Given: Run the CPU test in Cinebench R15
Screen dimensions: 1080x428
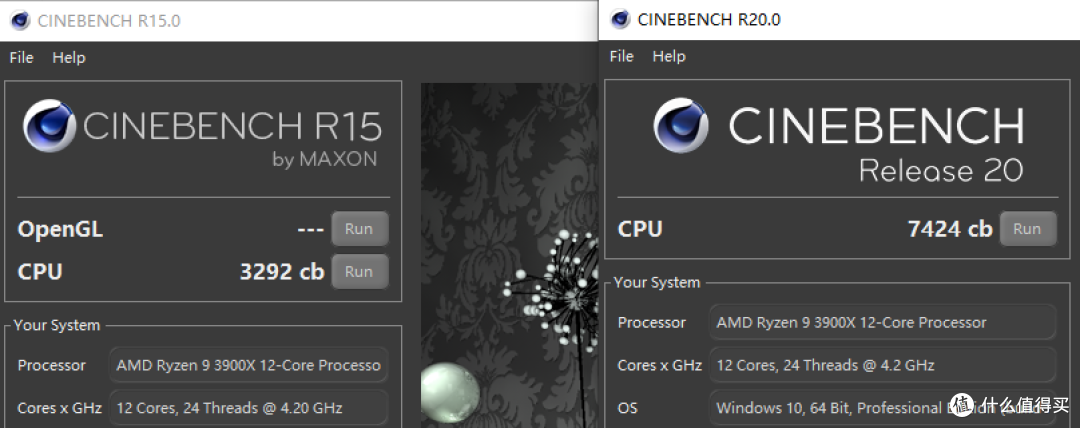Looking at the screenshot, I should coord(360,272).
